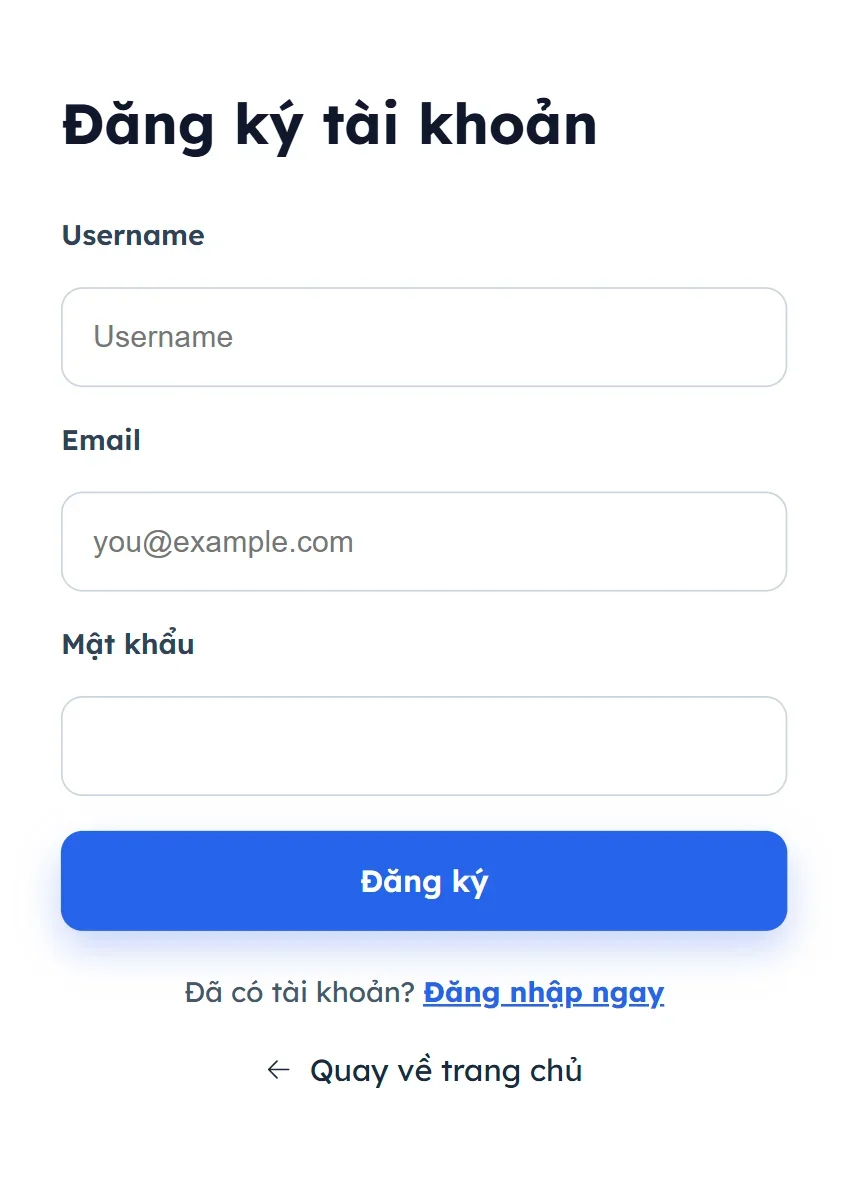847x1193 pixels.
Task: Select the Mật khẩu password field
Action: coord(424,746)
